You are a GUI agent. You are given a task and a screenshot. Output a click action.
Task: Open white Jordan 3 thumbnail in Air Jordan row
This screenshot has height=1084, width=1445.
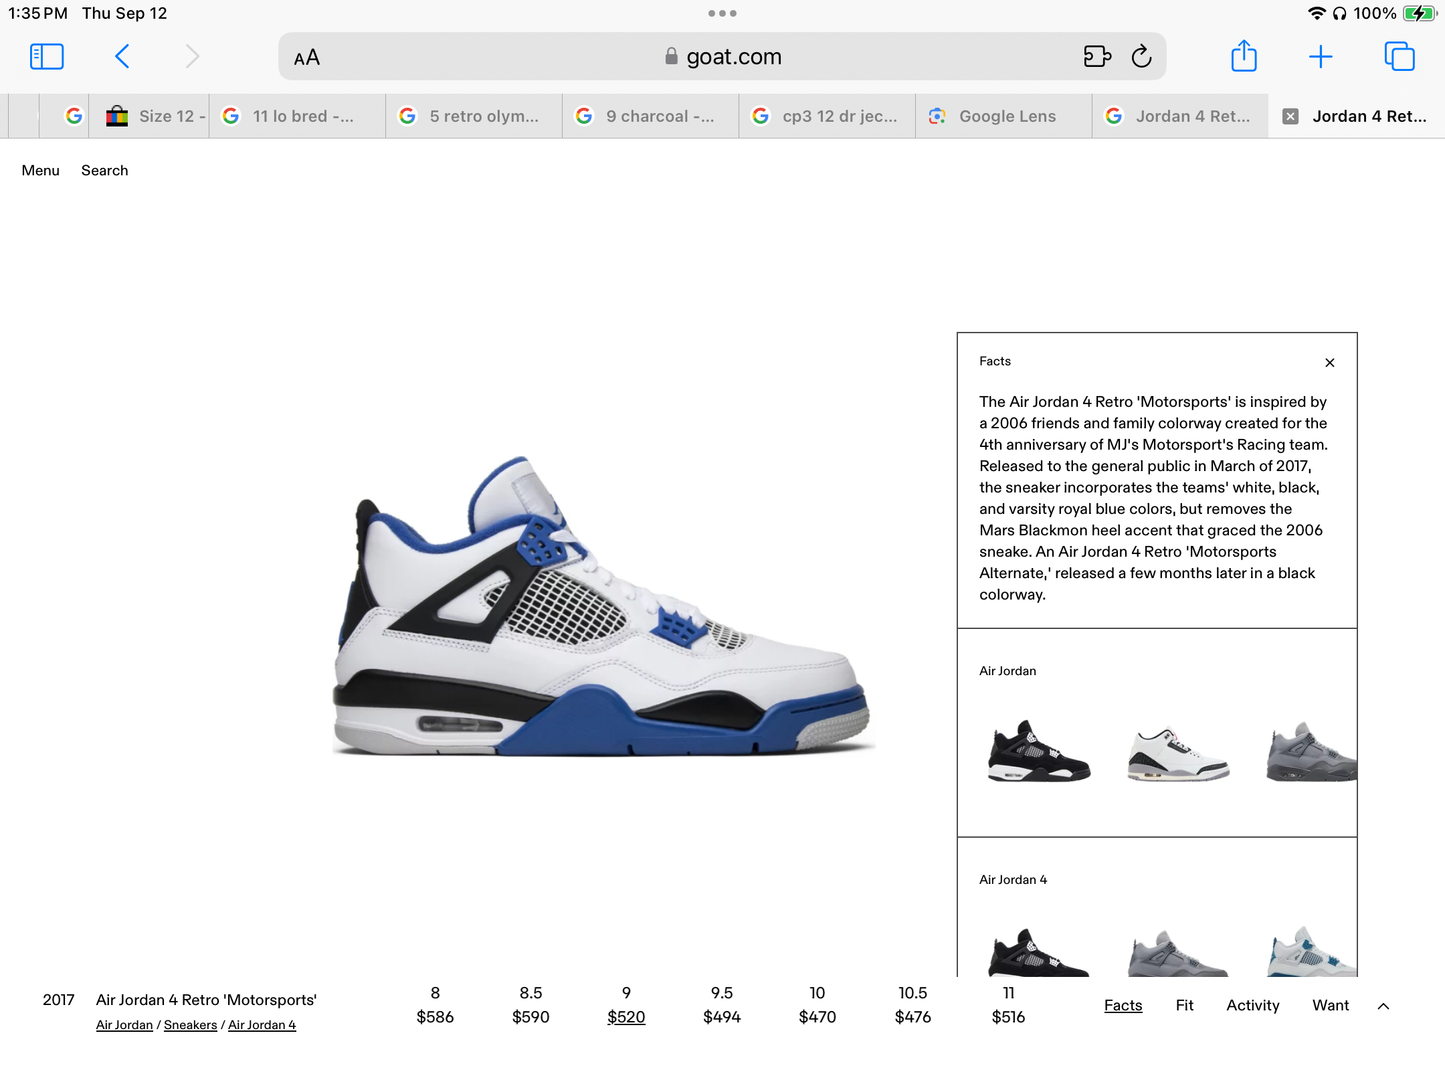point(1178,755)
